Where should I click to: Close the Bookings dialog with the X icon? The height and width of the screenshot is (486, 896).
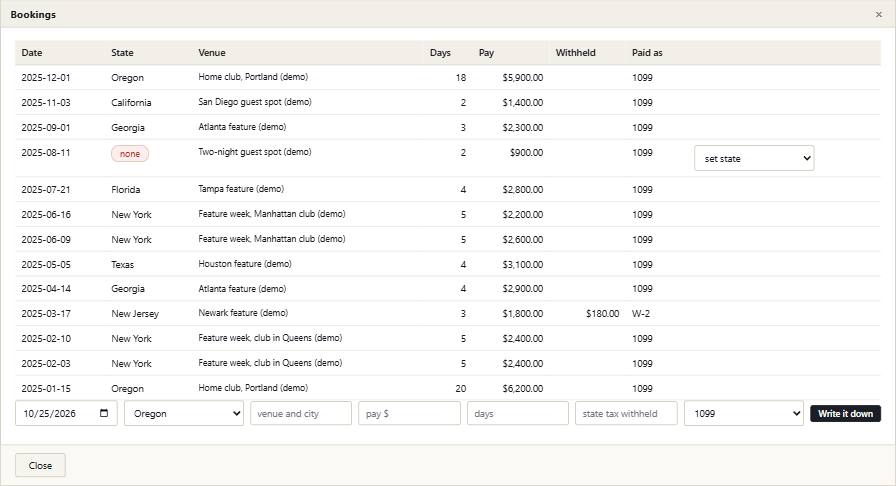coord(878,14)
